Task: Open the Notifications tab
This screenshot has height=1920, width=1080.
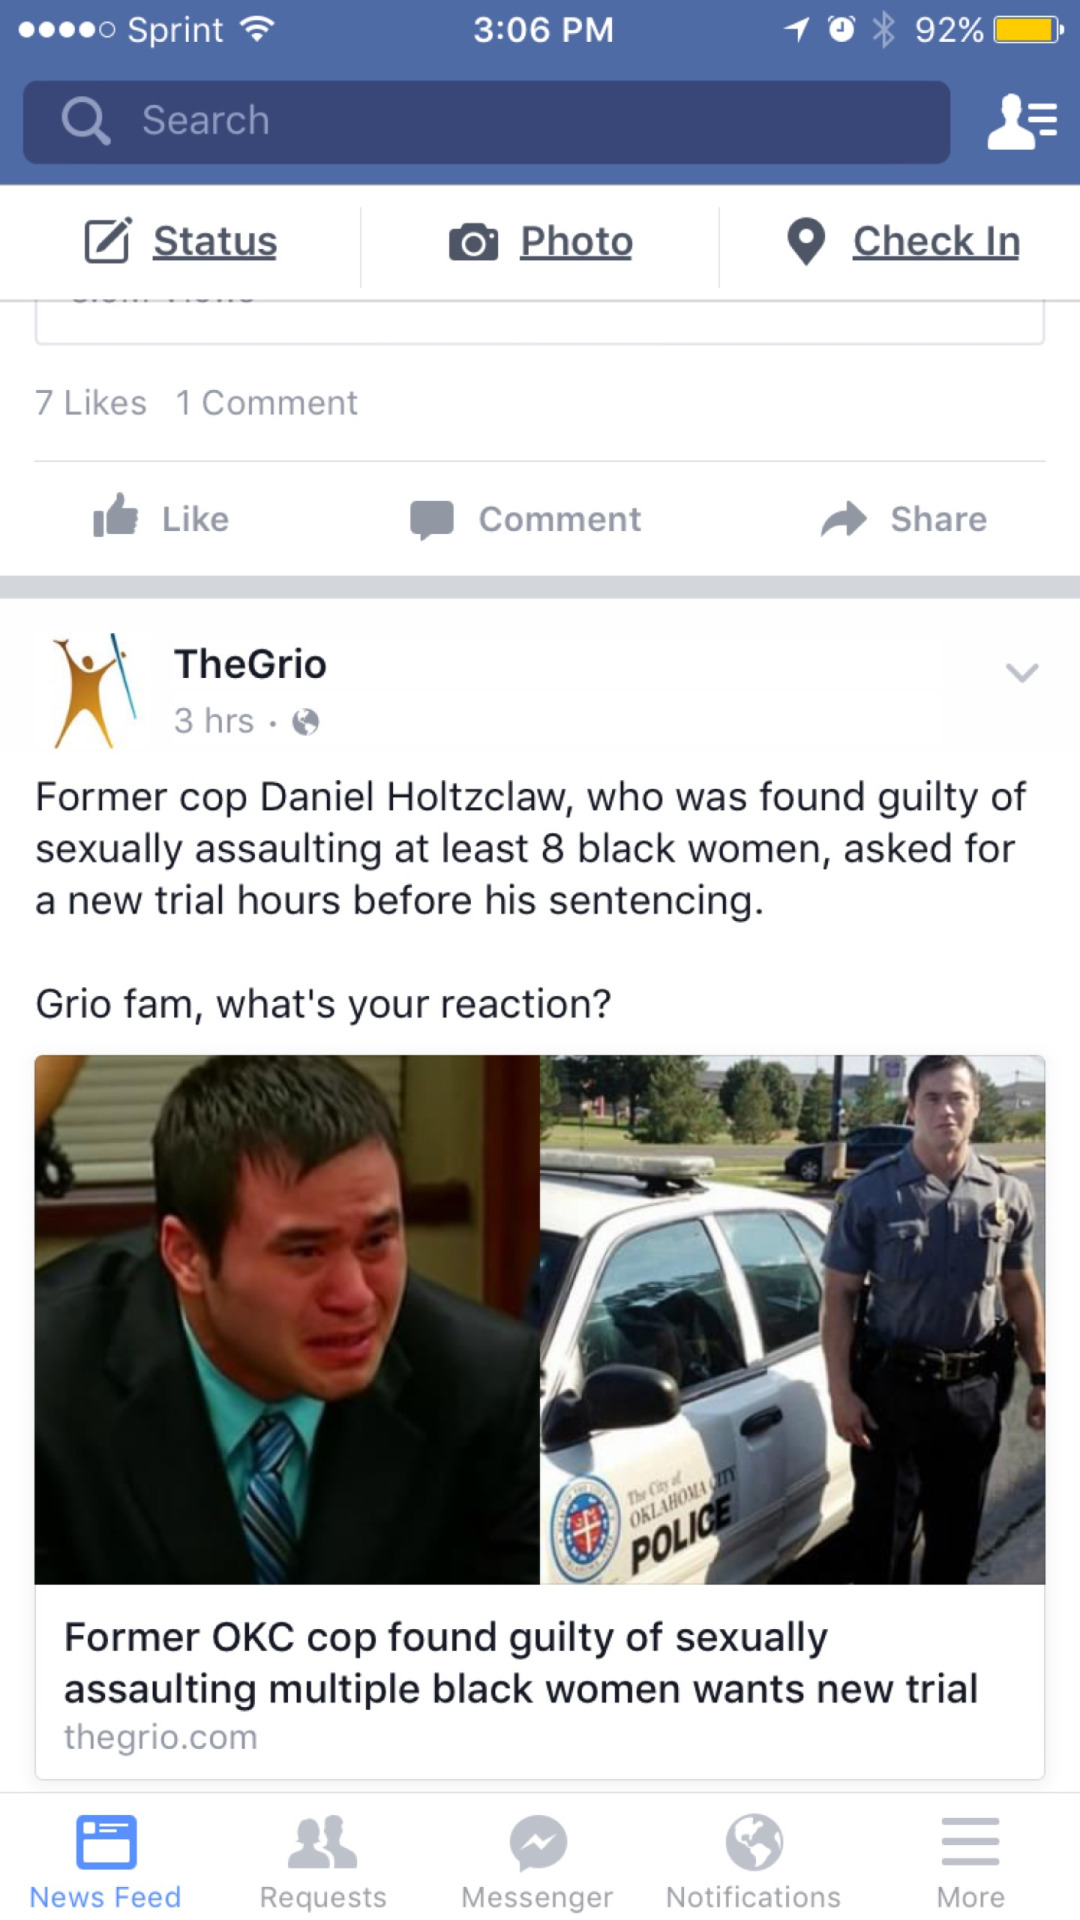Action: pos(753,1862)
